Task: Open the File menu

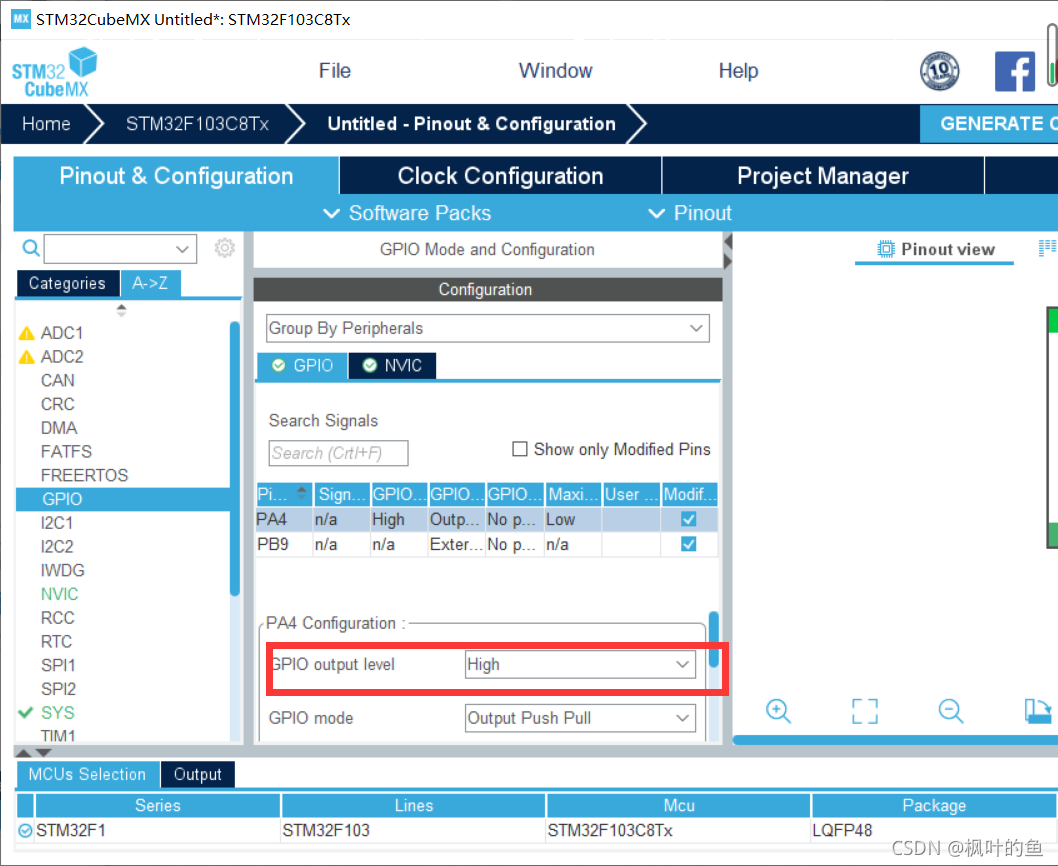Action: point(335,71)
